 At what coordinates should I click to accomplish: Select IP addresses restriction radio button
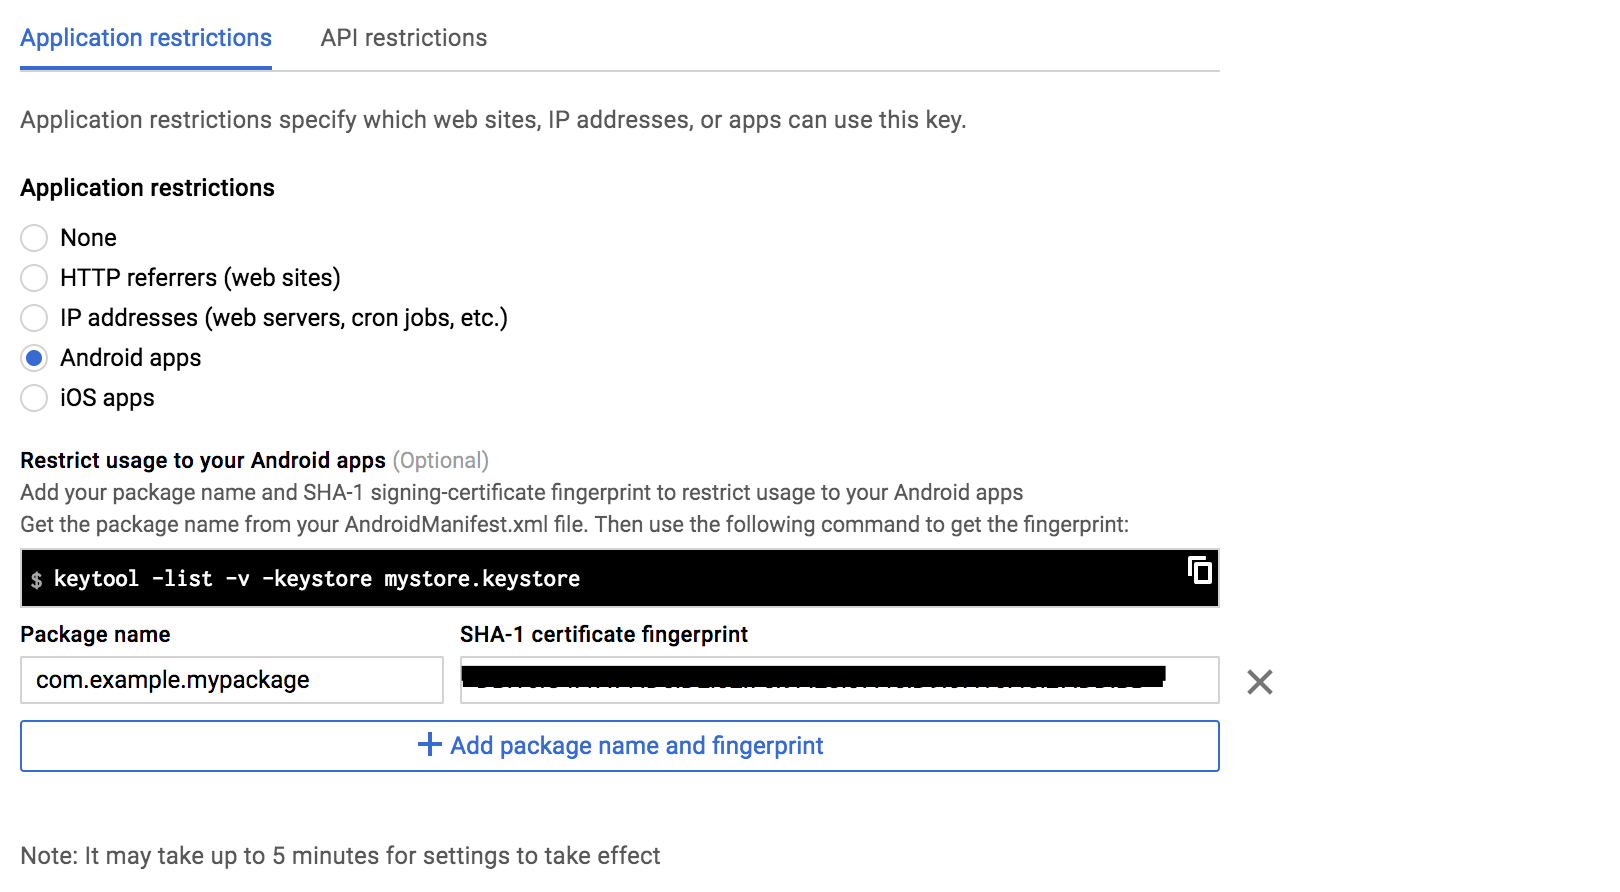(x=34, y=318)
